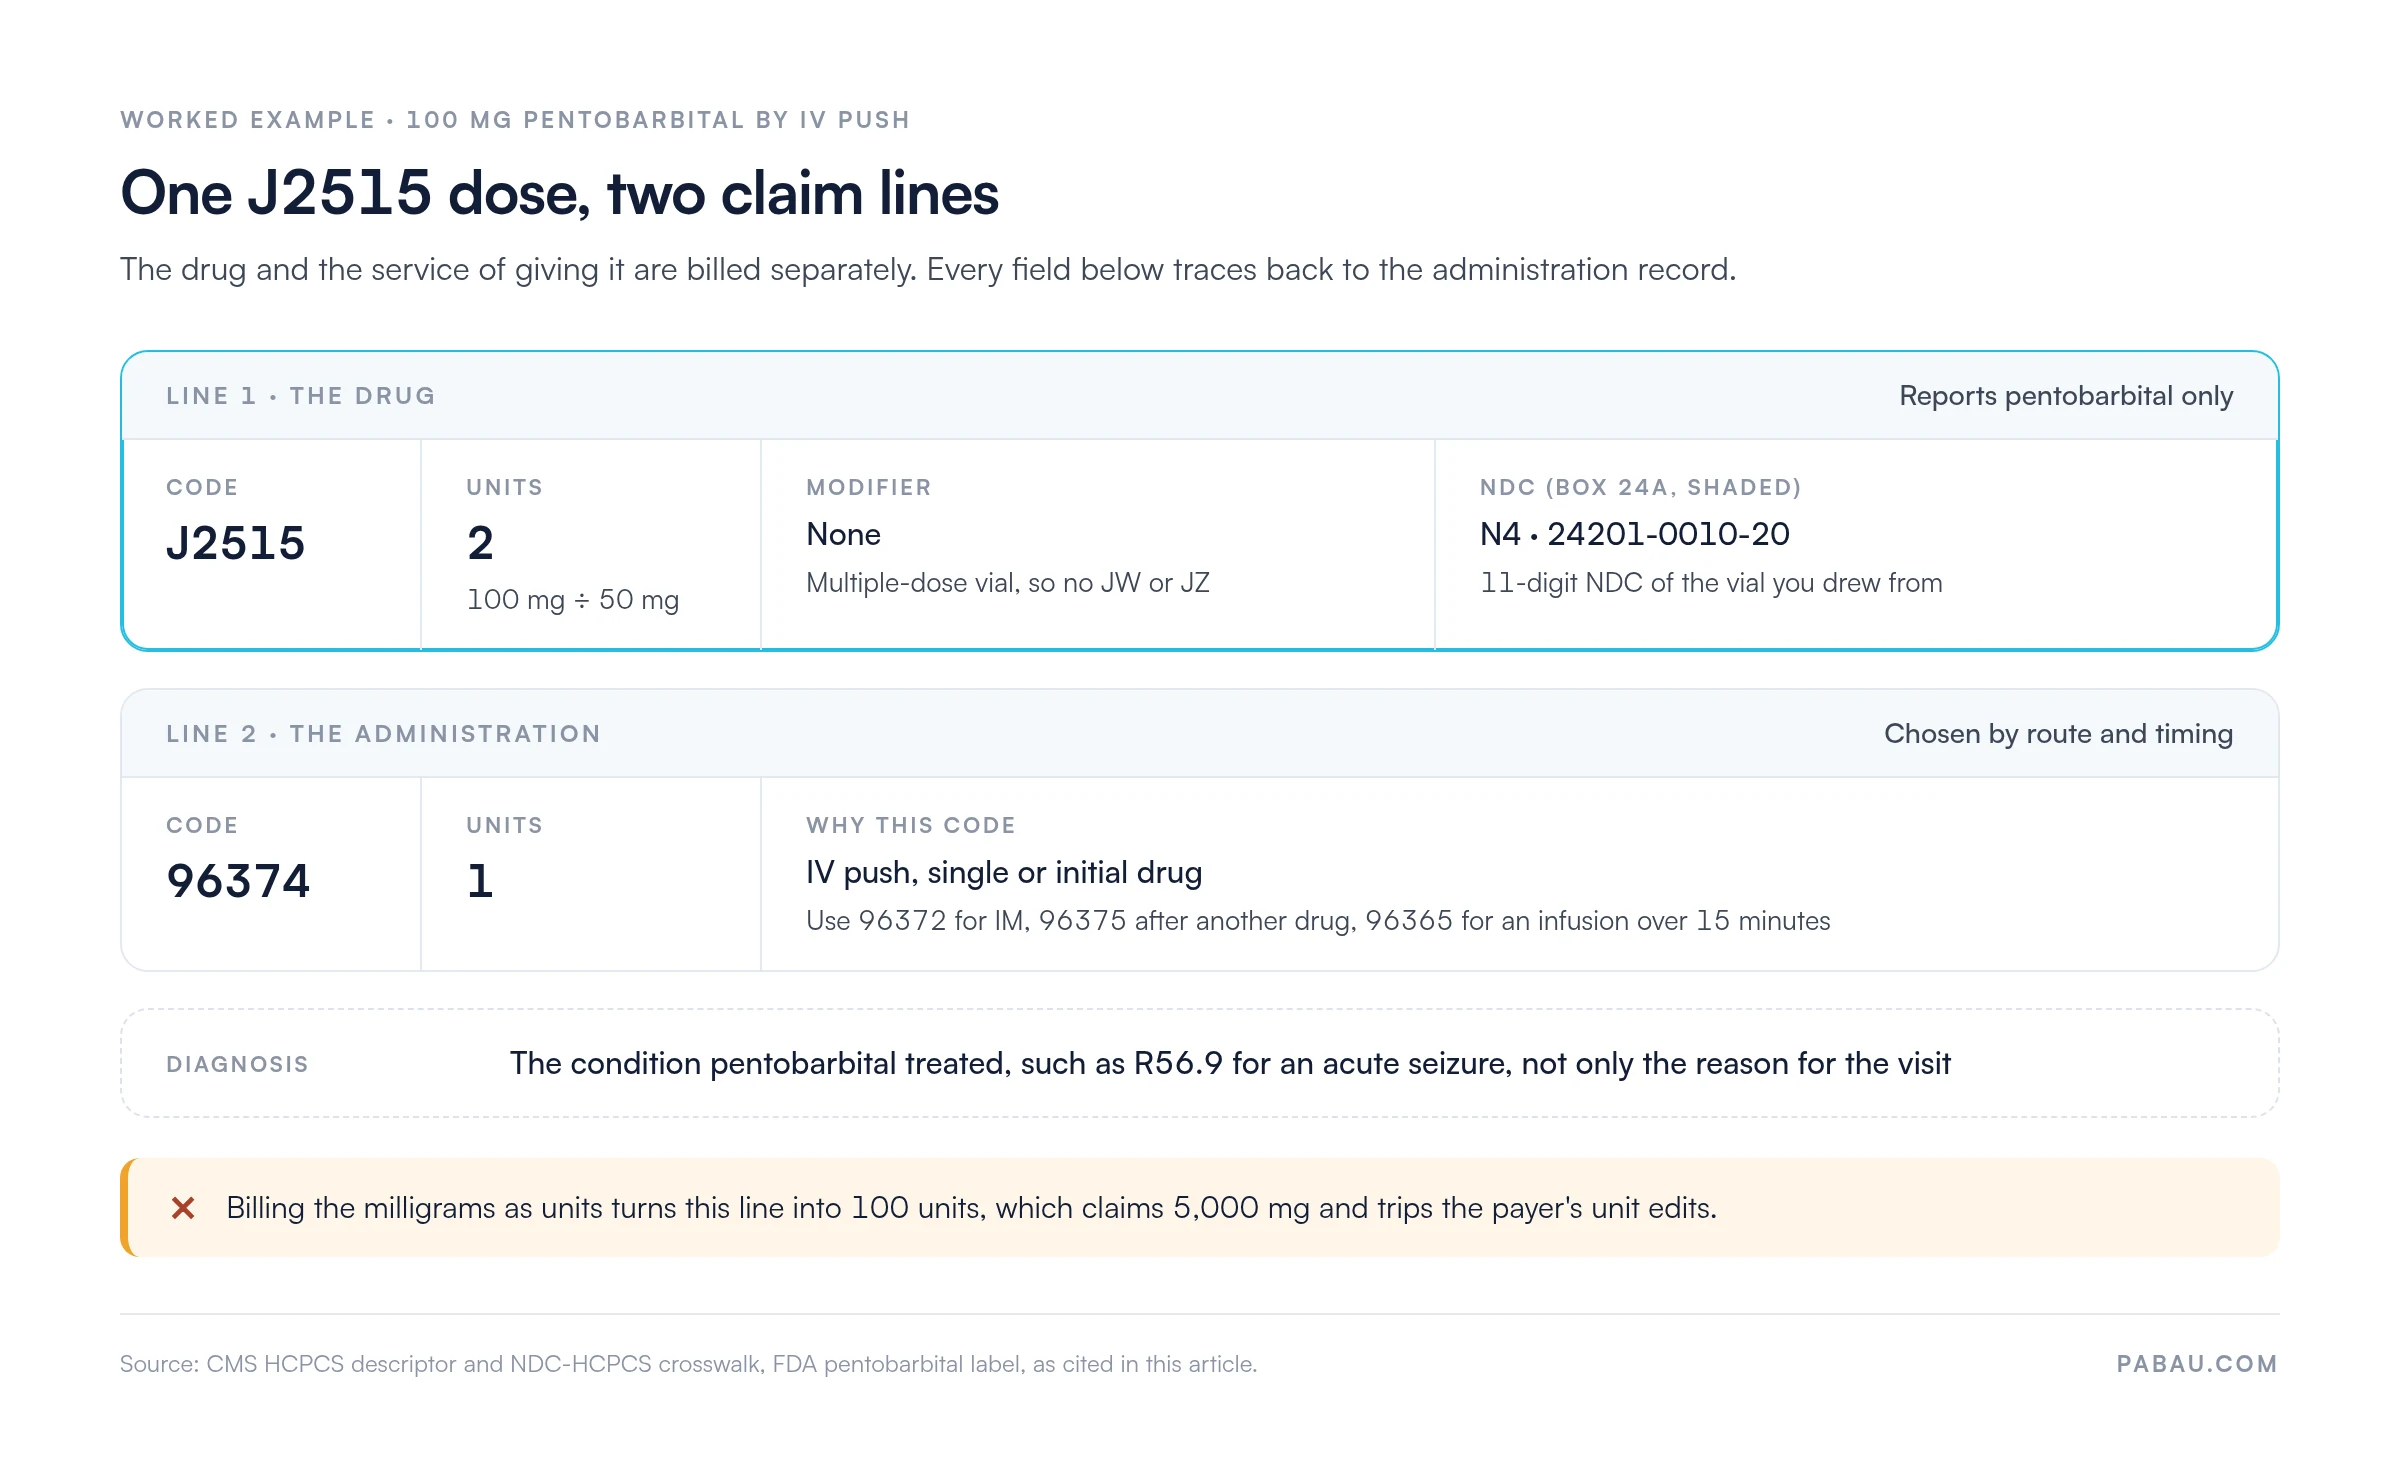
Task: Click '11-digit NDC of the vial you drew from'
Action: (x=1711, y=583)
